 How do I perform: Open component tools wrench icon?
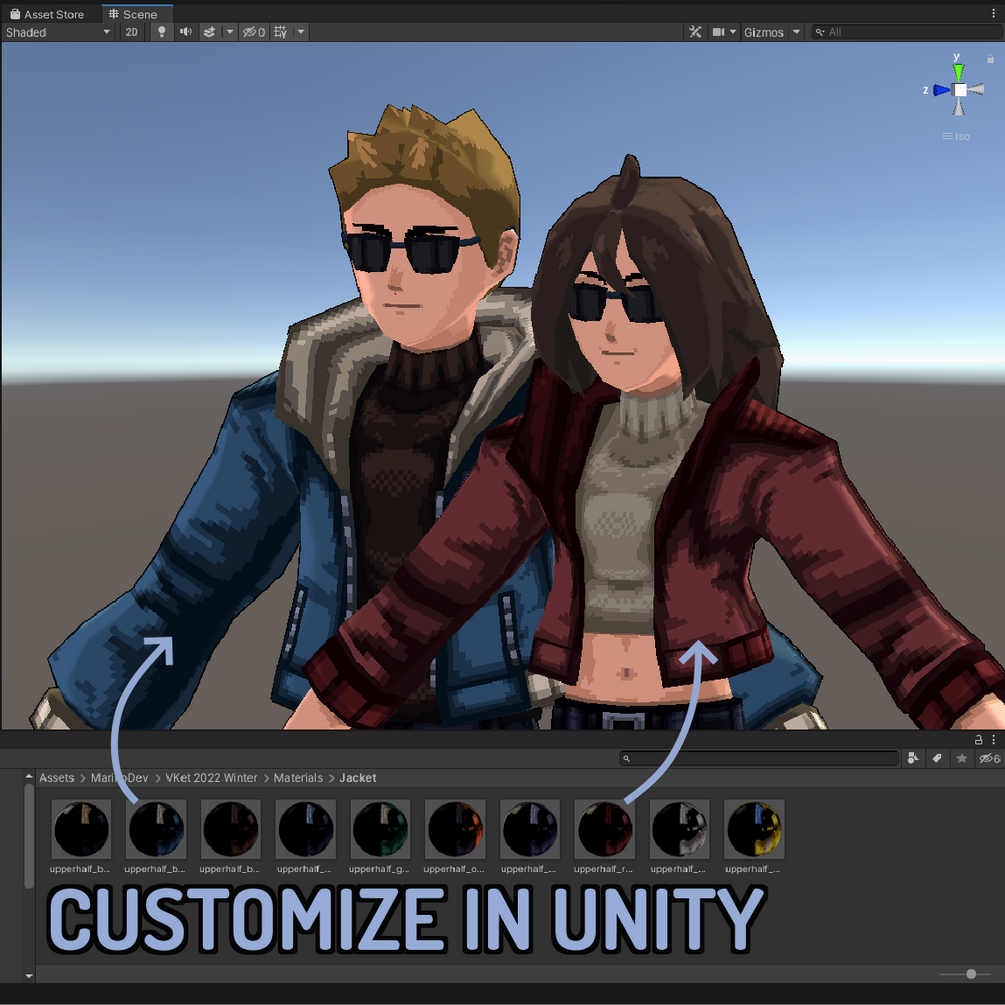(x=695, y=32)
